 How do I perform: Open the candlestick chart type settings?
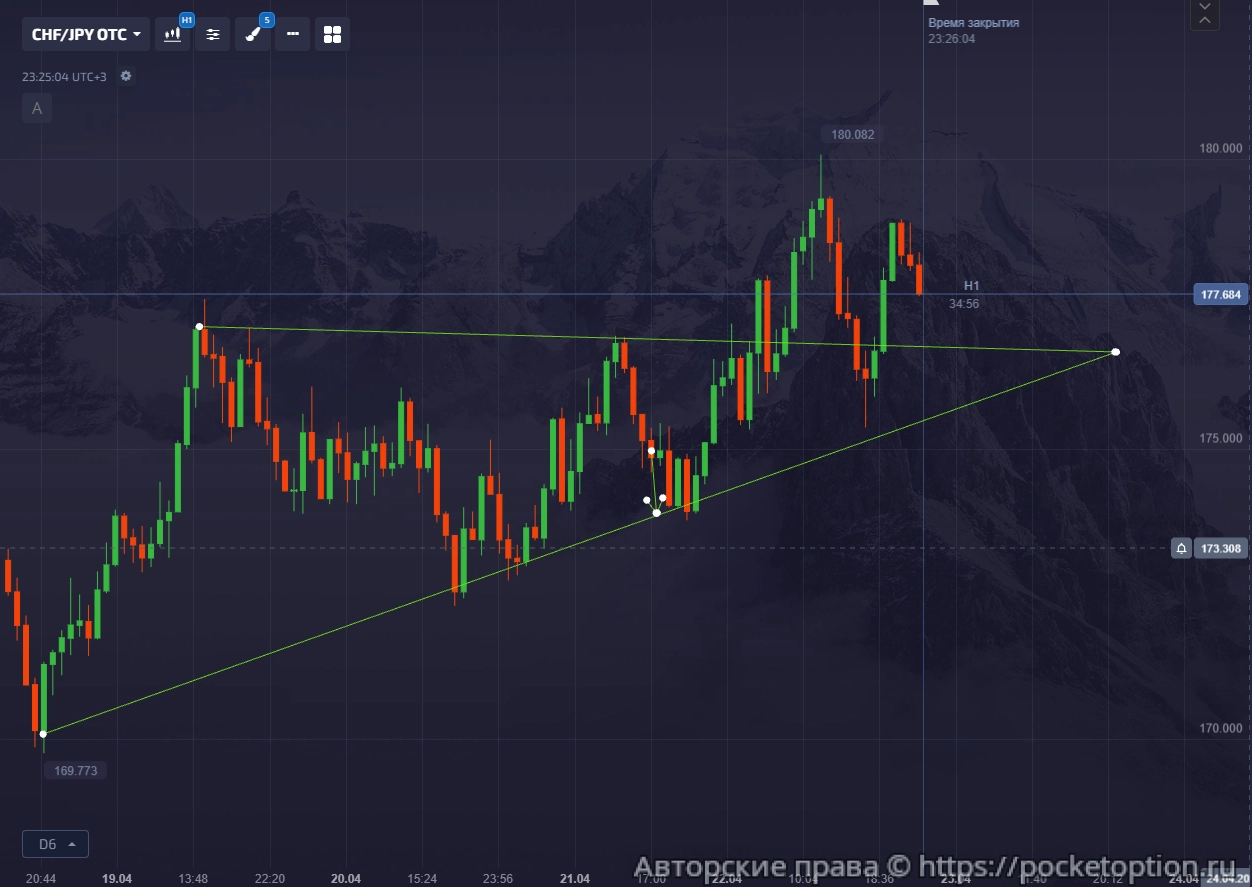pos(173,34)
